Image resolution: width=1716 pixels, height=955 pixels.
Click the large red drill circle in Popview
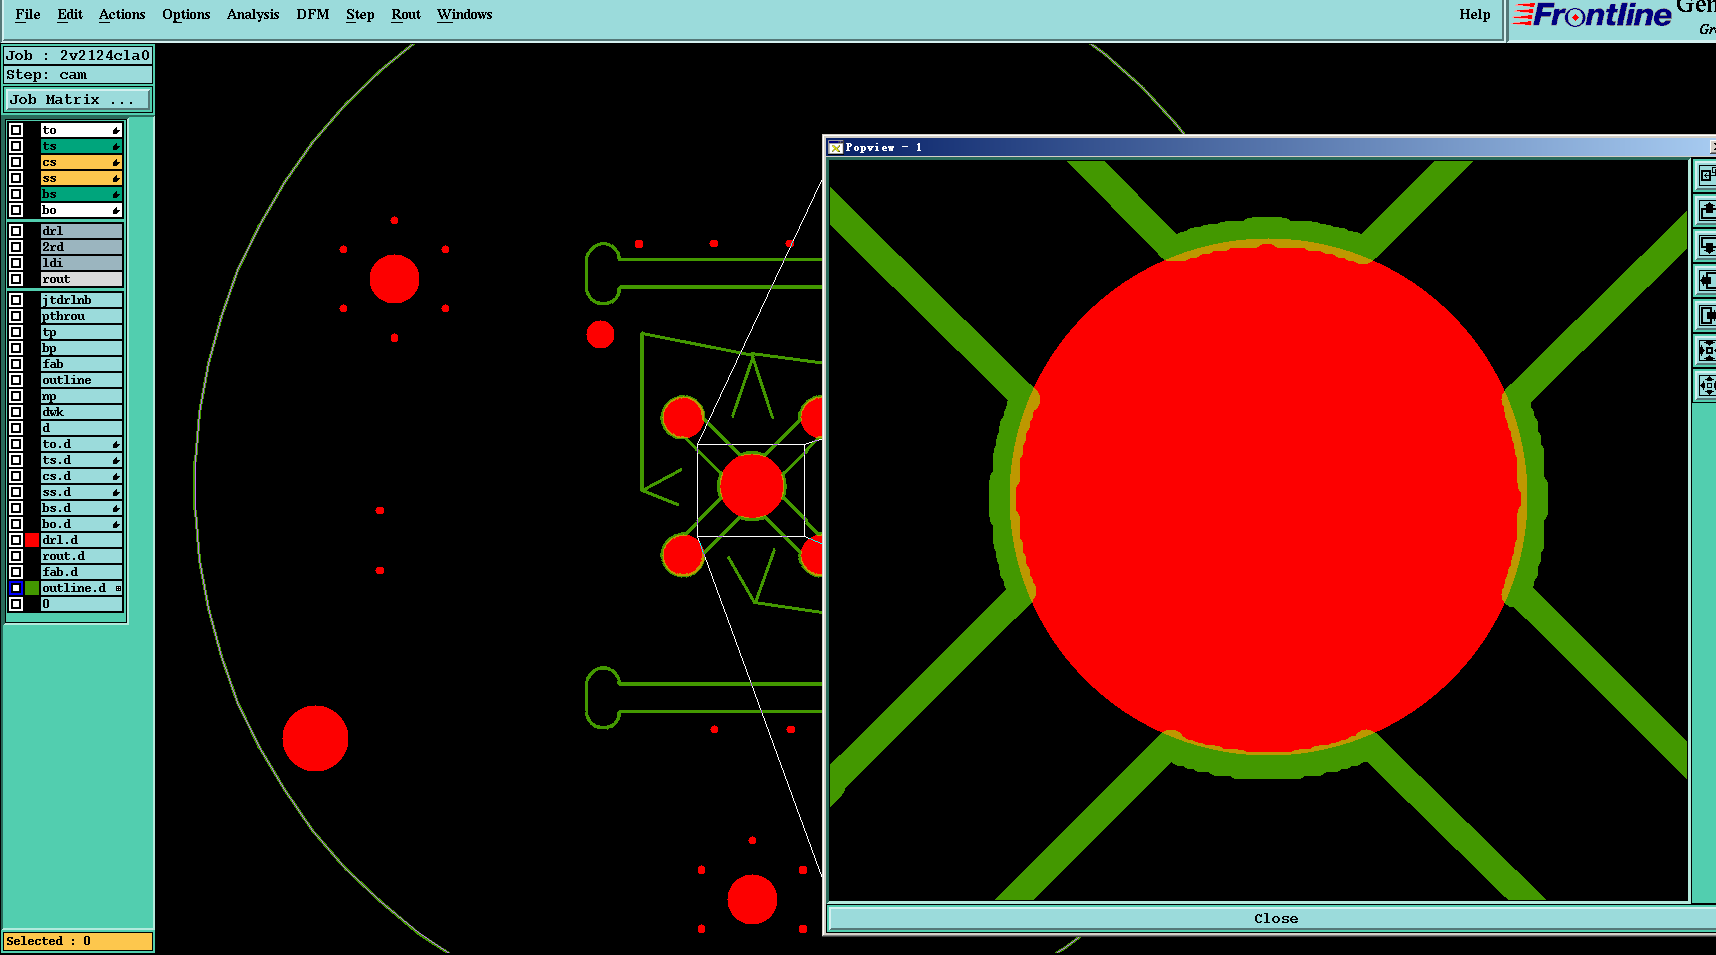(1269, 497)
